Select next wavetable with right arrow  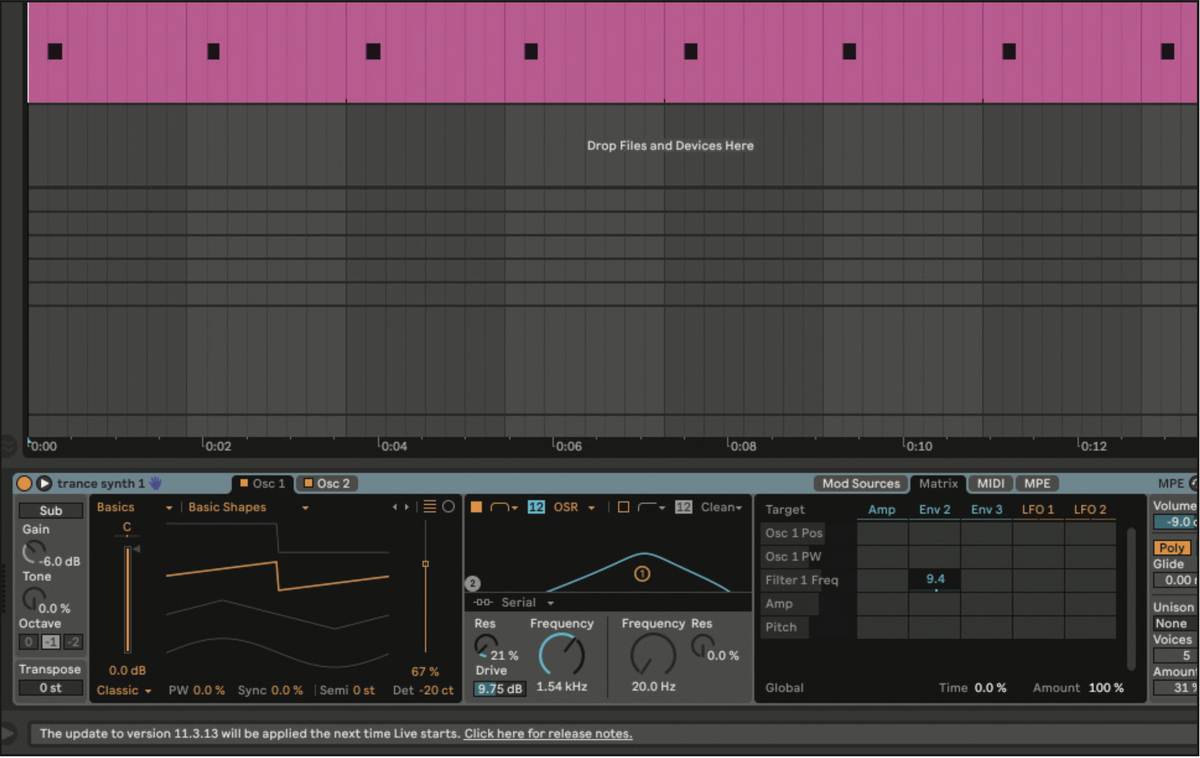408,508
